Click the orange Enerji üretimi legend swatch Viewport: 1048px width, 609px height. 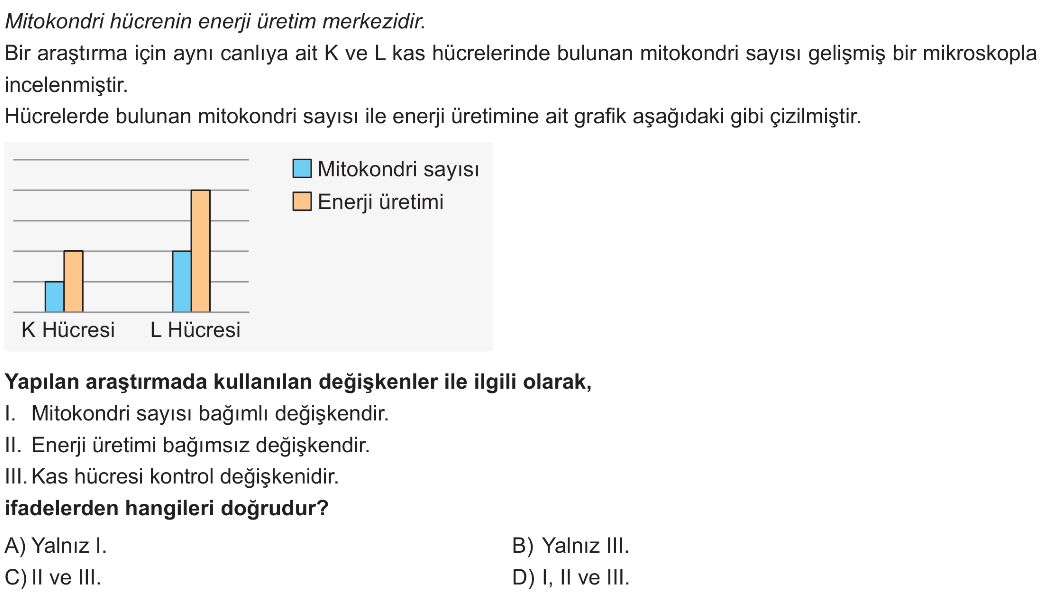click(x=302, y=201)
